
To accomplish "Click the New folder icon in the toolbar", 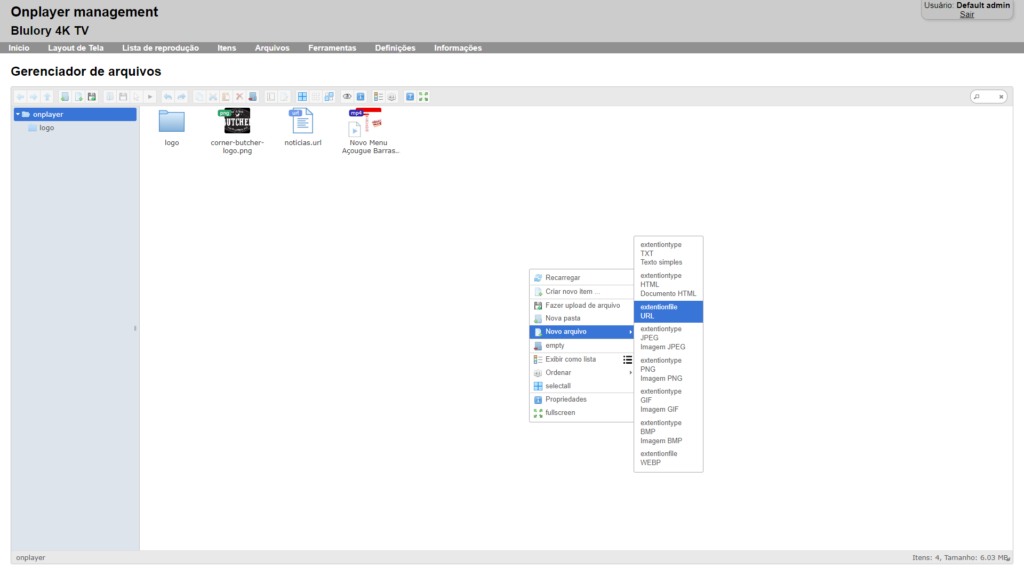I will (x=65, y=97).
